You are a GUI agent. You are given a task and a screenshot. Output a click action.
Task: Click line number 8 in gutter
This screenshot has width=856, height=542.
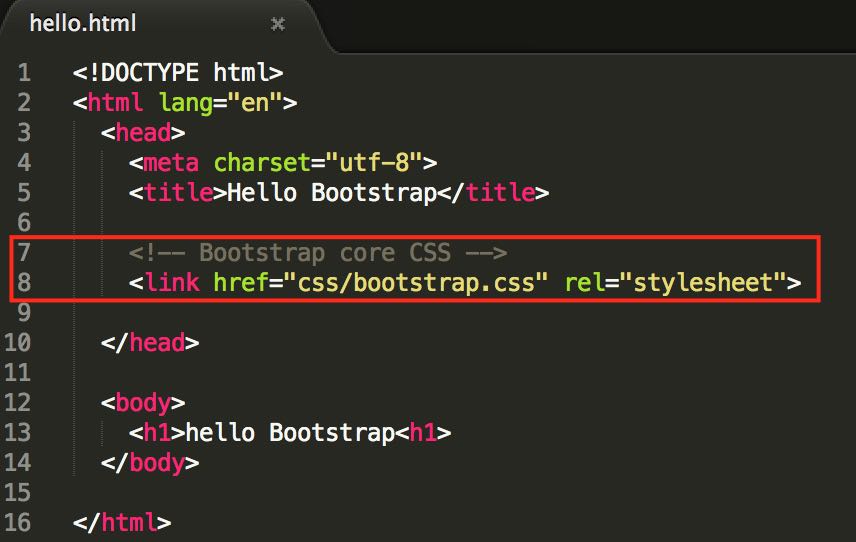pyautogui.click(x=24, y=283)
